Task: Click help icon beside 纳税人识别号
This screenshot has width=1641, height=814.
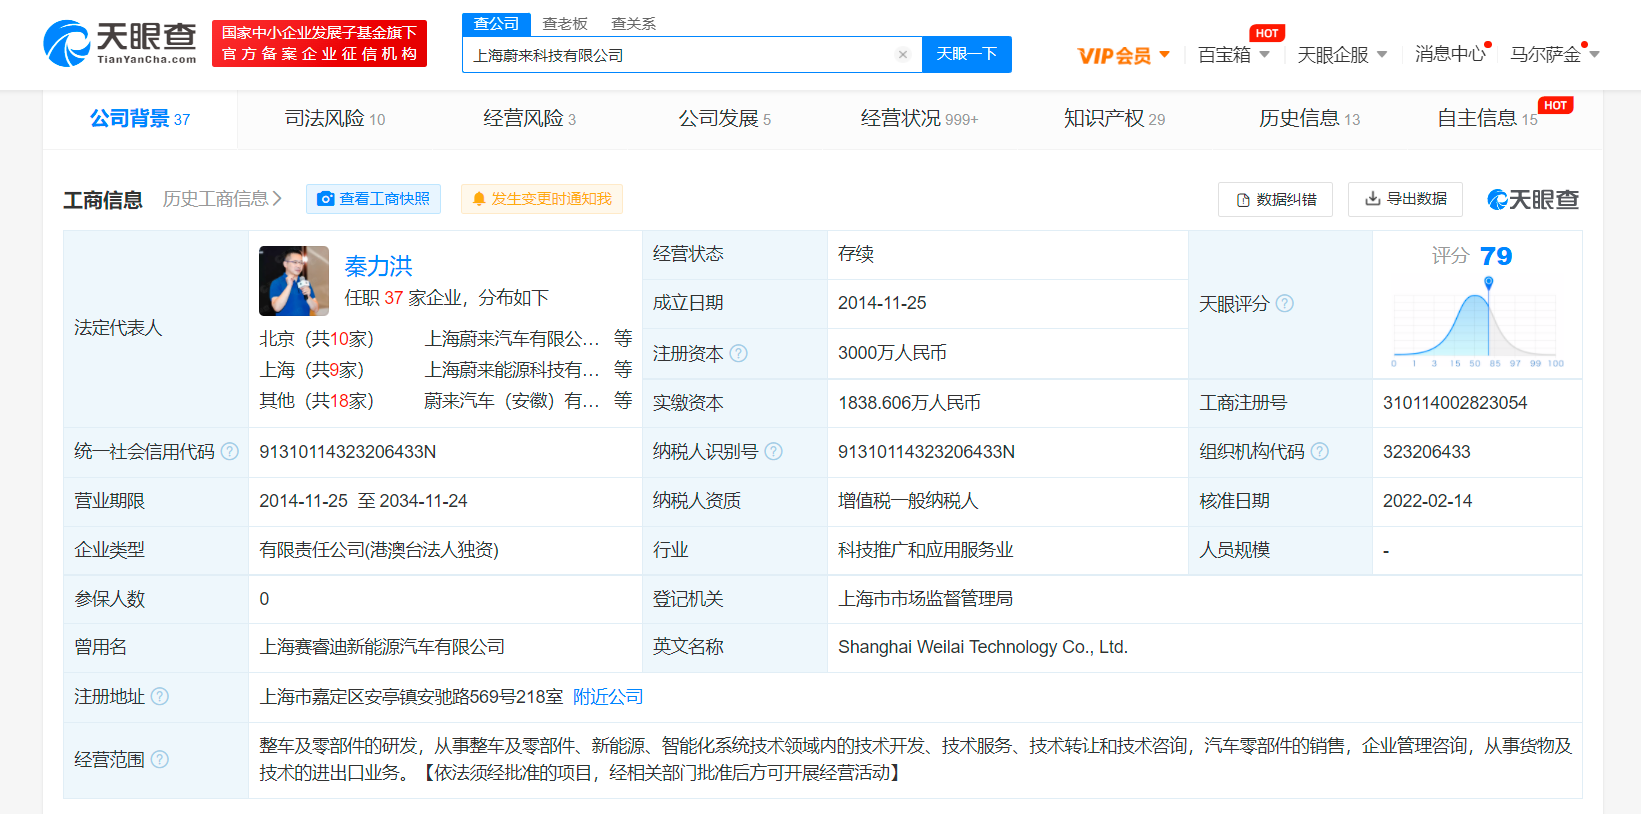Action: (x=773, y=451)
